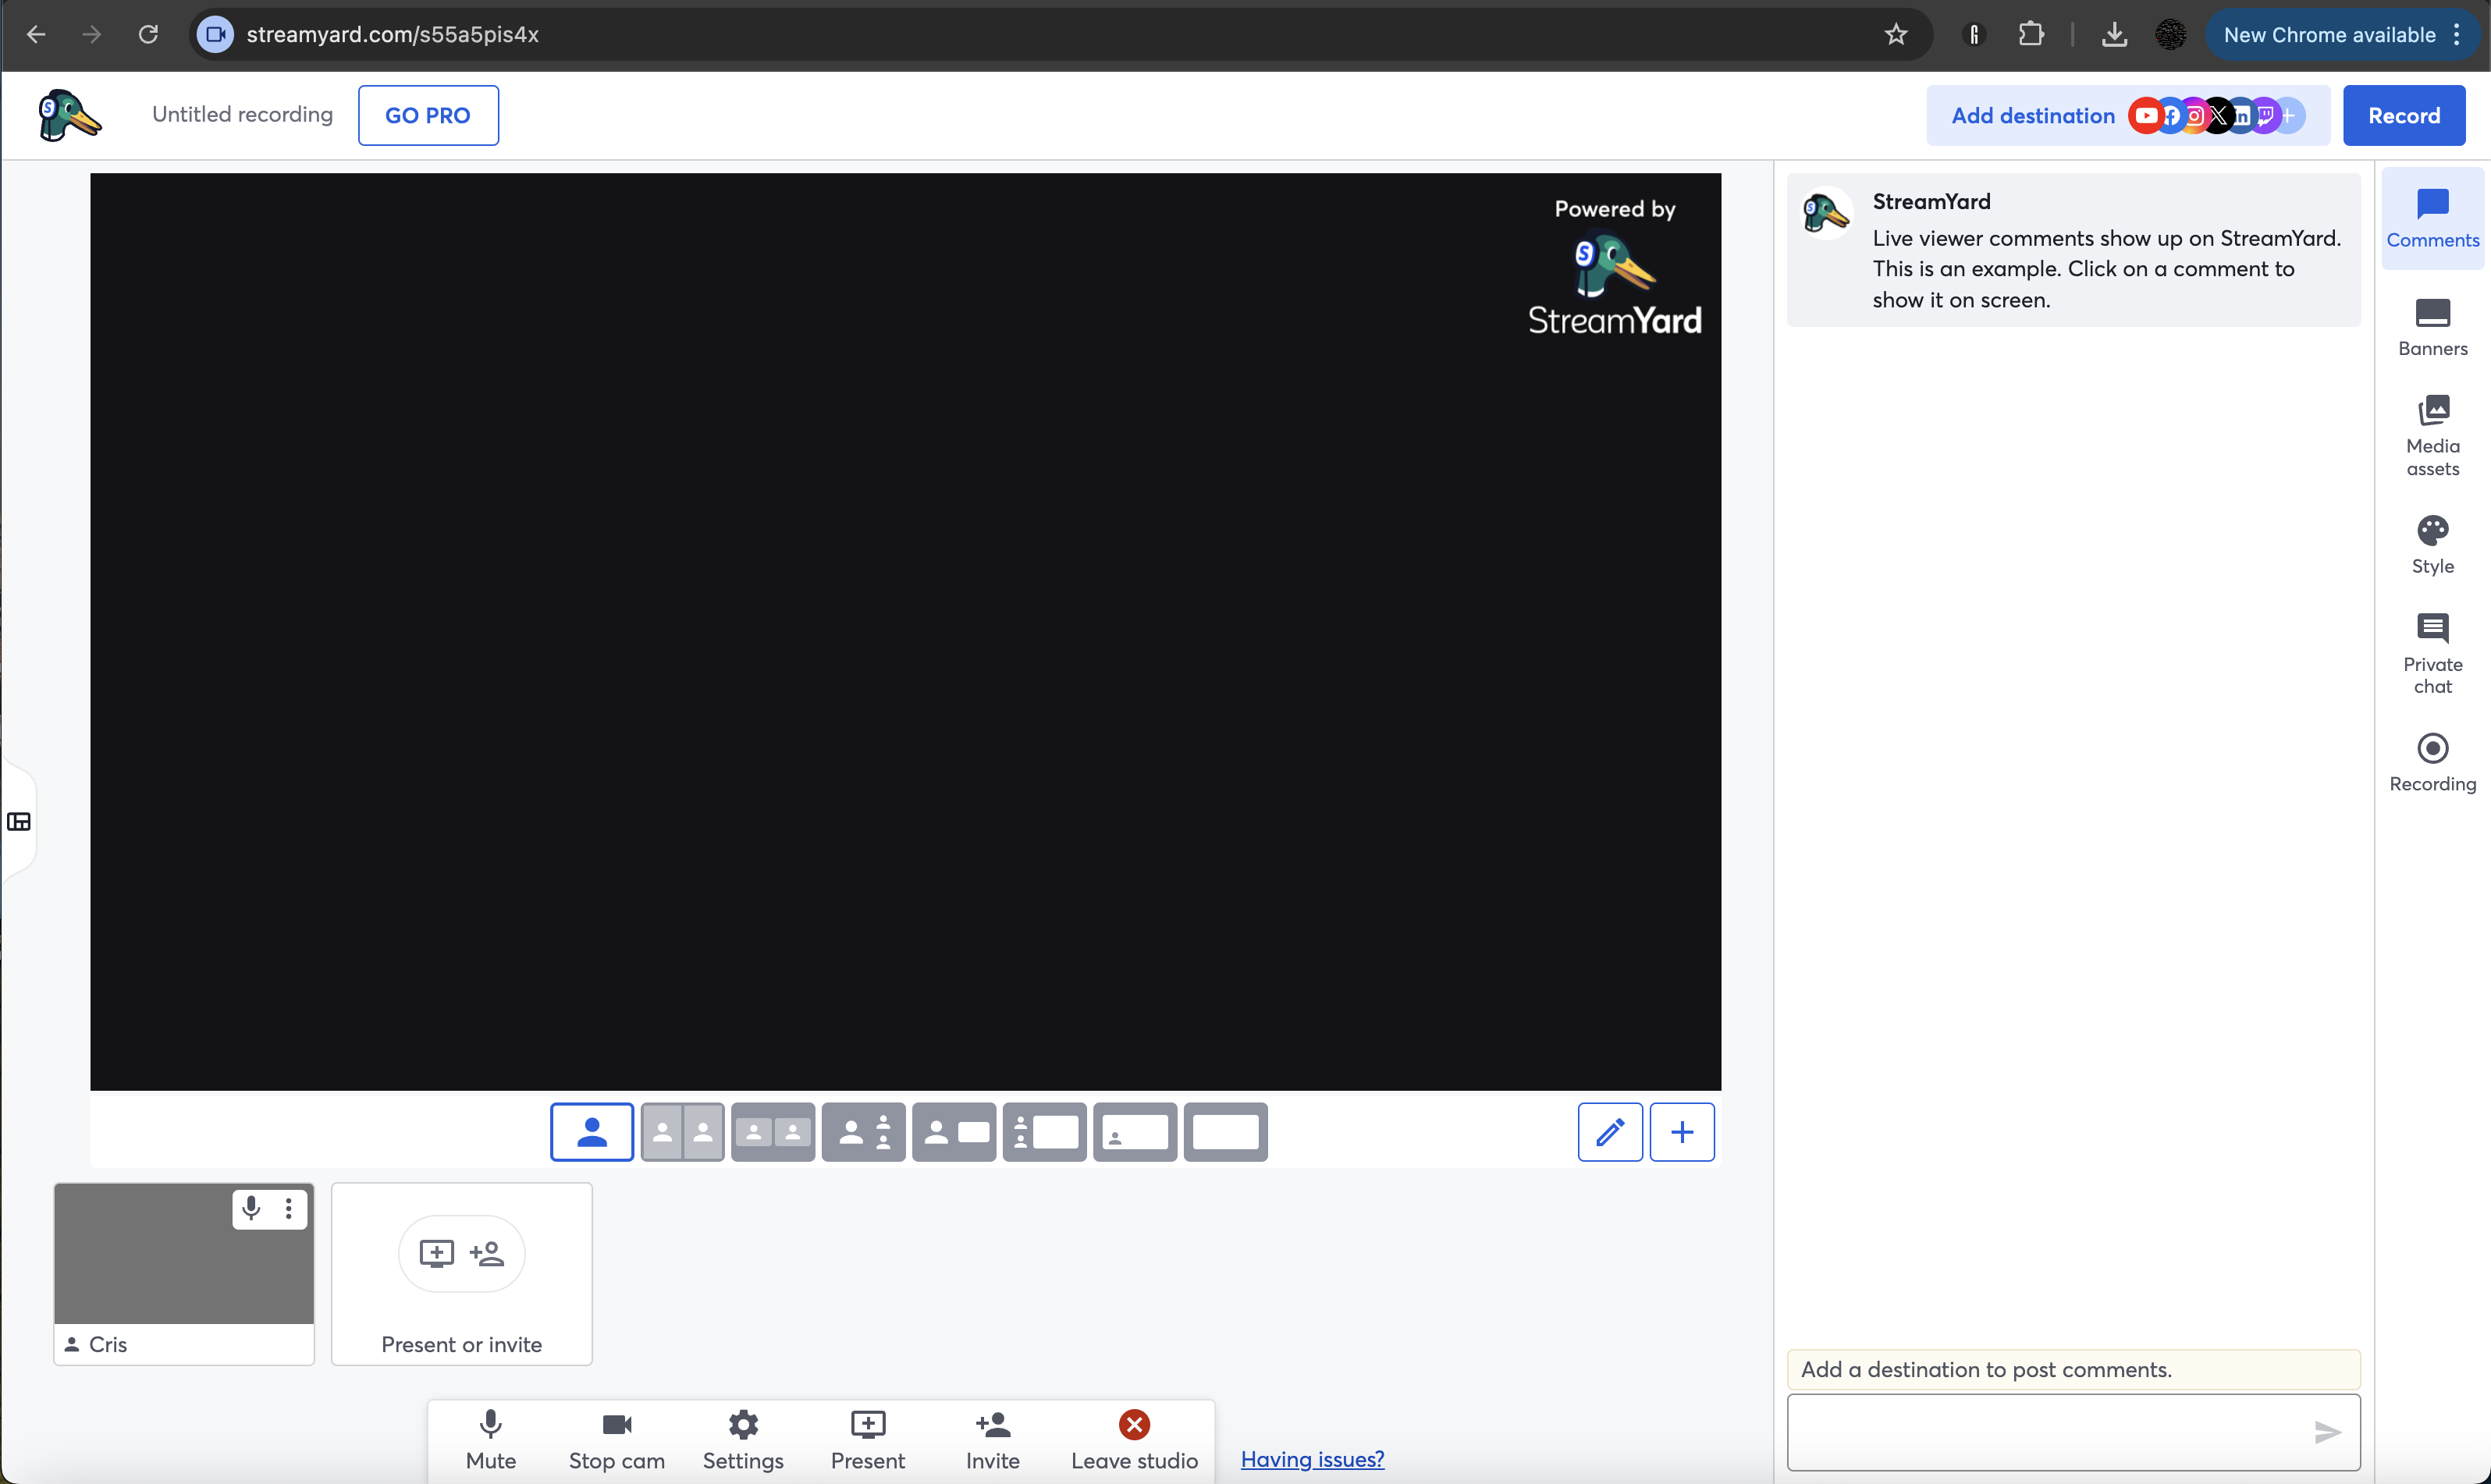This screenshot has width=2491, height=1484.
Task: Click the GO PRO button
Action: [x=428, y=115]
